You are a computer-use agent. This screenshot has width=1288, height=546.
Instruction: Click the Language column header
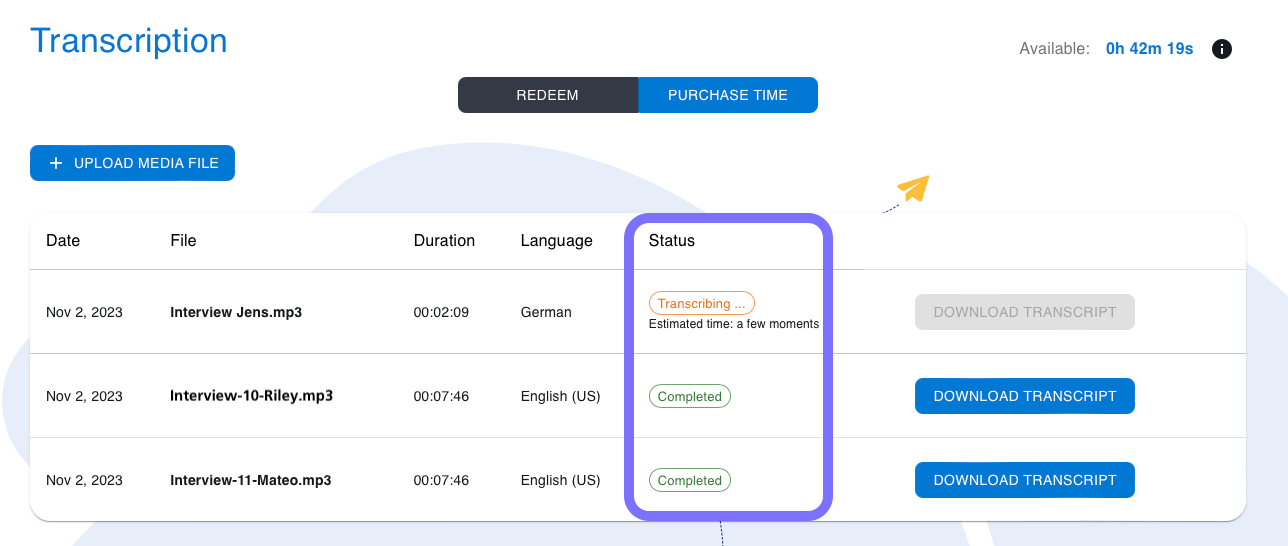click(557, 240)
